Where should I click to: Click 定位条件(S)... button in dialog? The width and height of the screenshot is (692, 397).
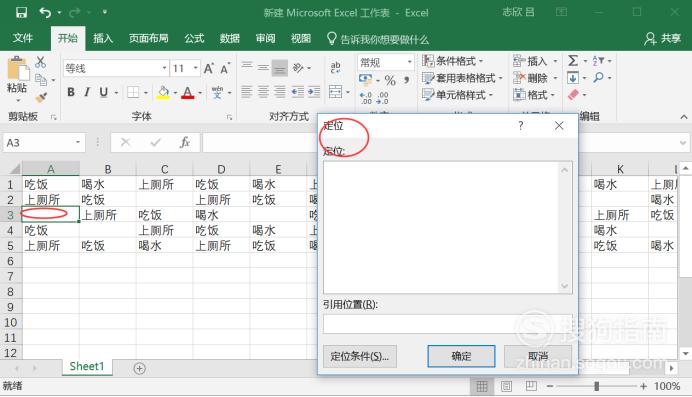pyautogui.click(x=360, y=356)
